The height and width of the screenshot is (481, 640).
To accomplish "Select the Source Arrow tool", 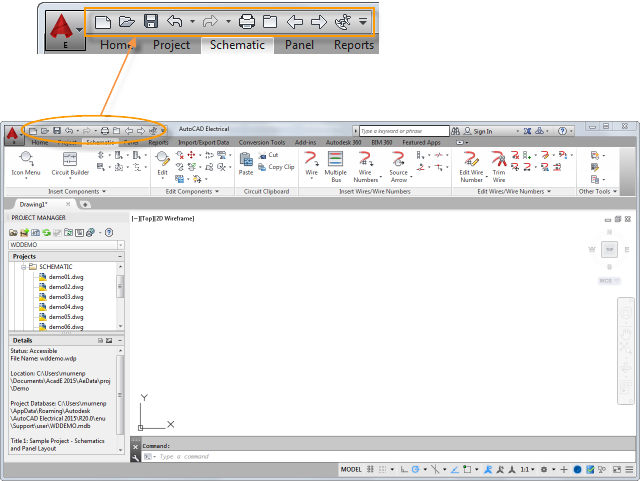I will click(399, 166).
